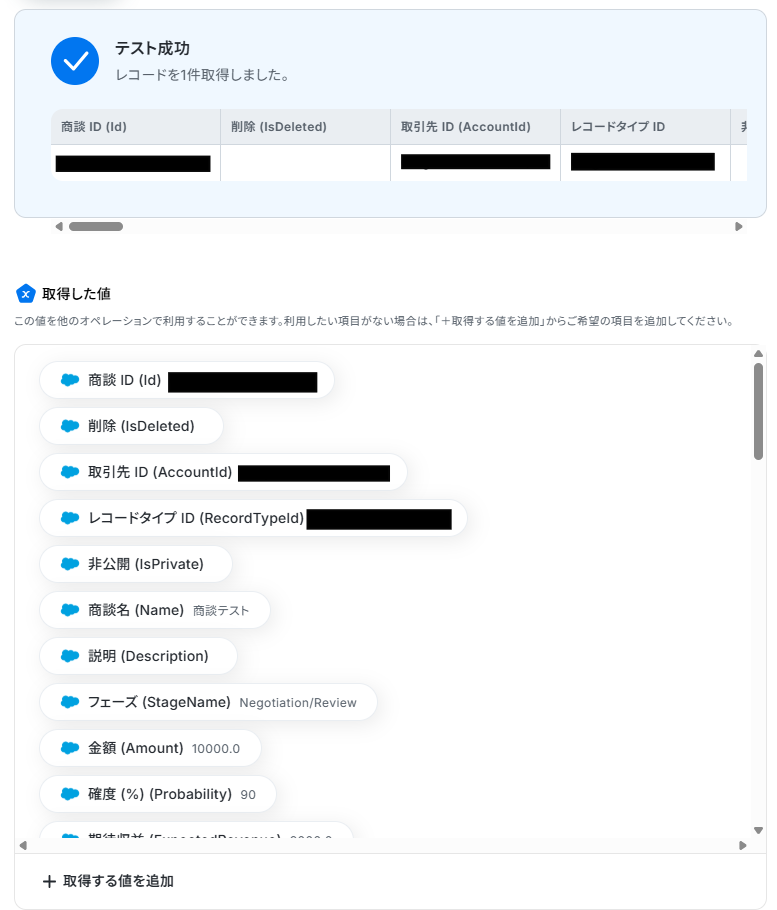
Task: Click 取得する値を追加 to add a value
Action: tap(109, 881)
